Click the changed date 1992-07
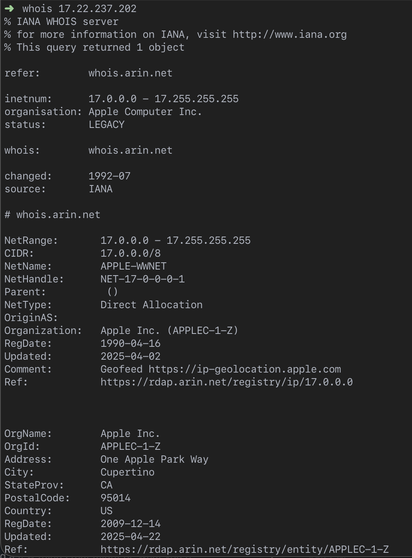Image resolution: width=412 pixels, height=558 pixels. [x=110, y=176]
